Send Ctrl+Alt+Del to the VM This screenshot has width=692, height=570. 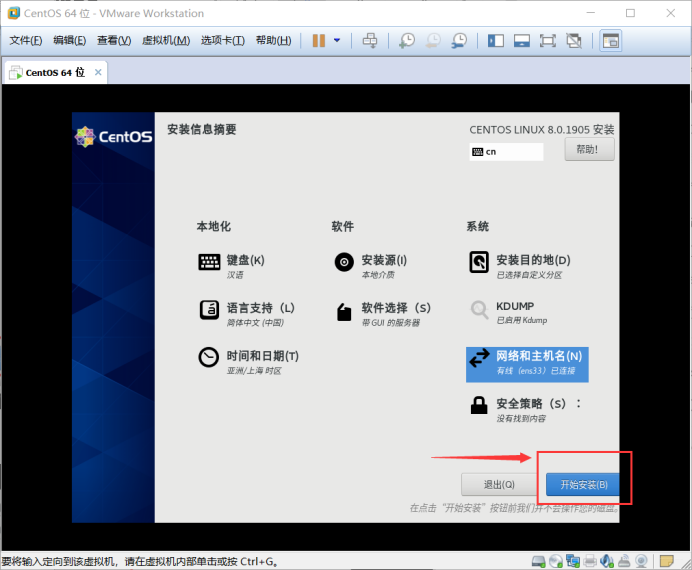click(x=370, y=41)
